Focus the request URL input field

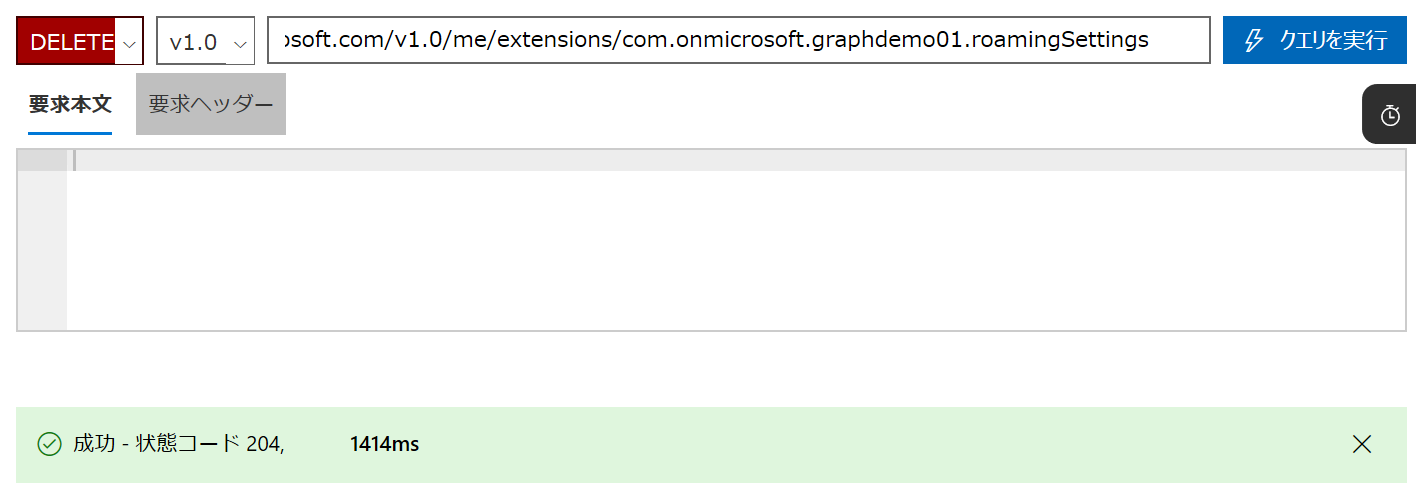739,40
